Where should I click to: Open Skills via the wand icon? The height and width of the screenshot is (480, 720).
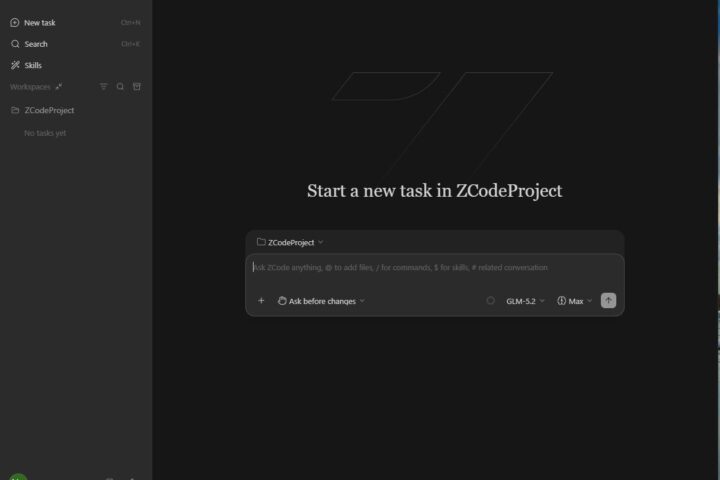click(x=15, y=65)
